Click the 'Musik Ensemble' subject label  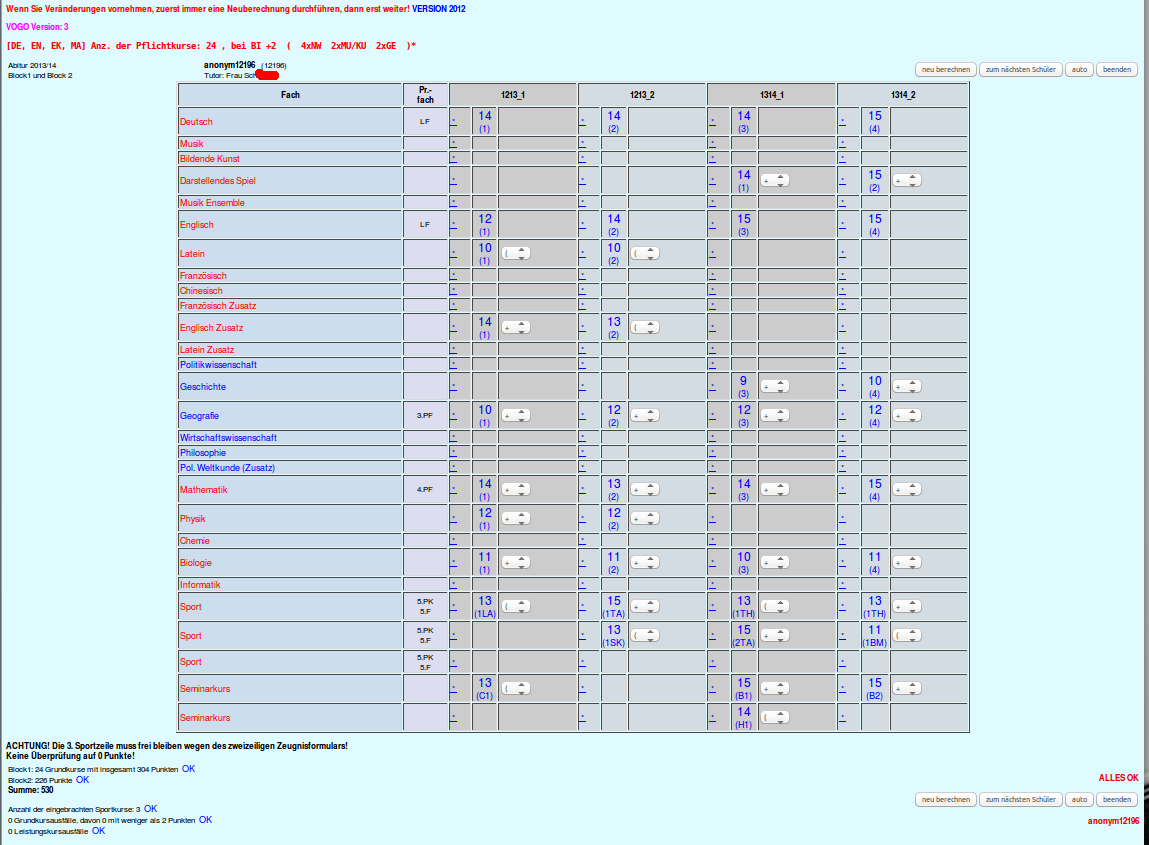(x=213, y=203)
